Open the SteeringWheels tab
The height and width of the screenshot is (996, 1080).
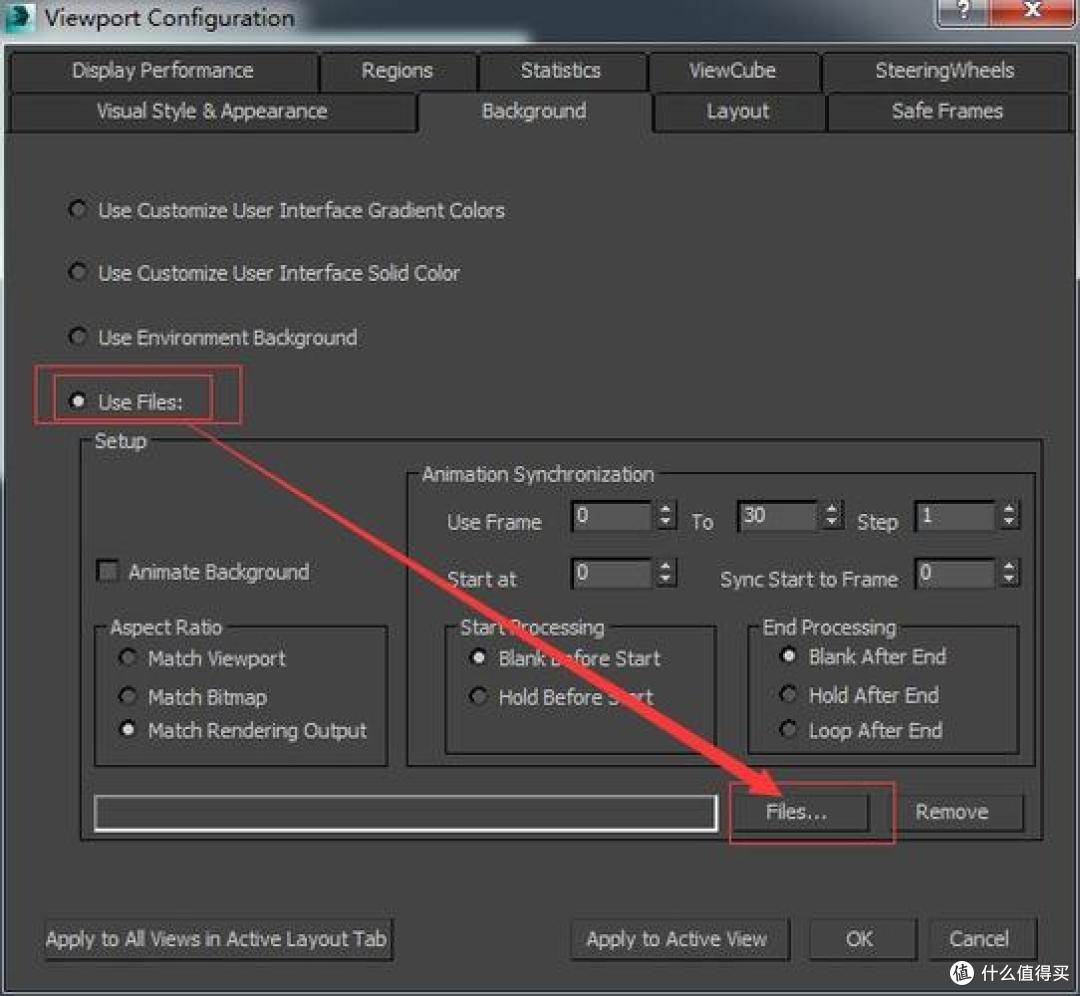[x=944, y=71]
